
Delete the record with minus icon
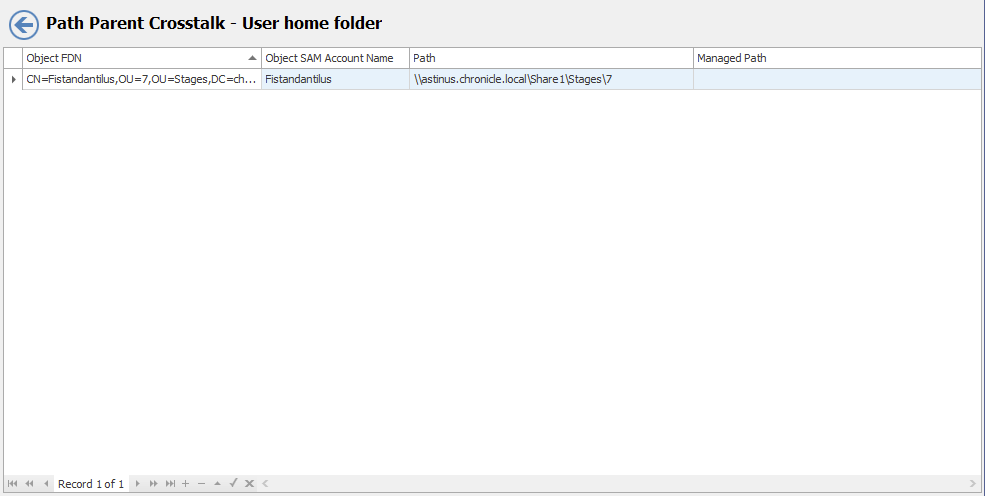coord(201,483)
